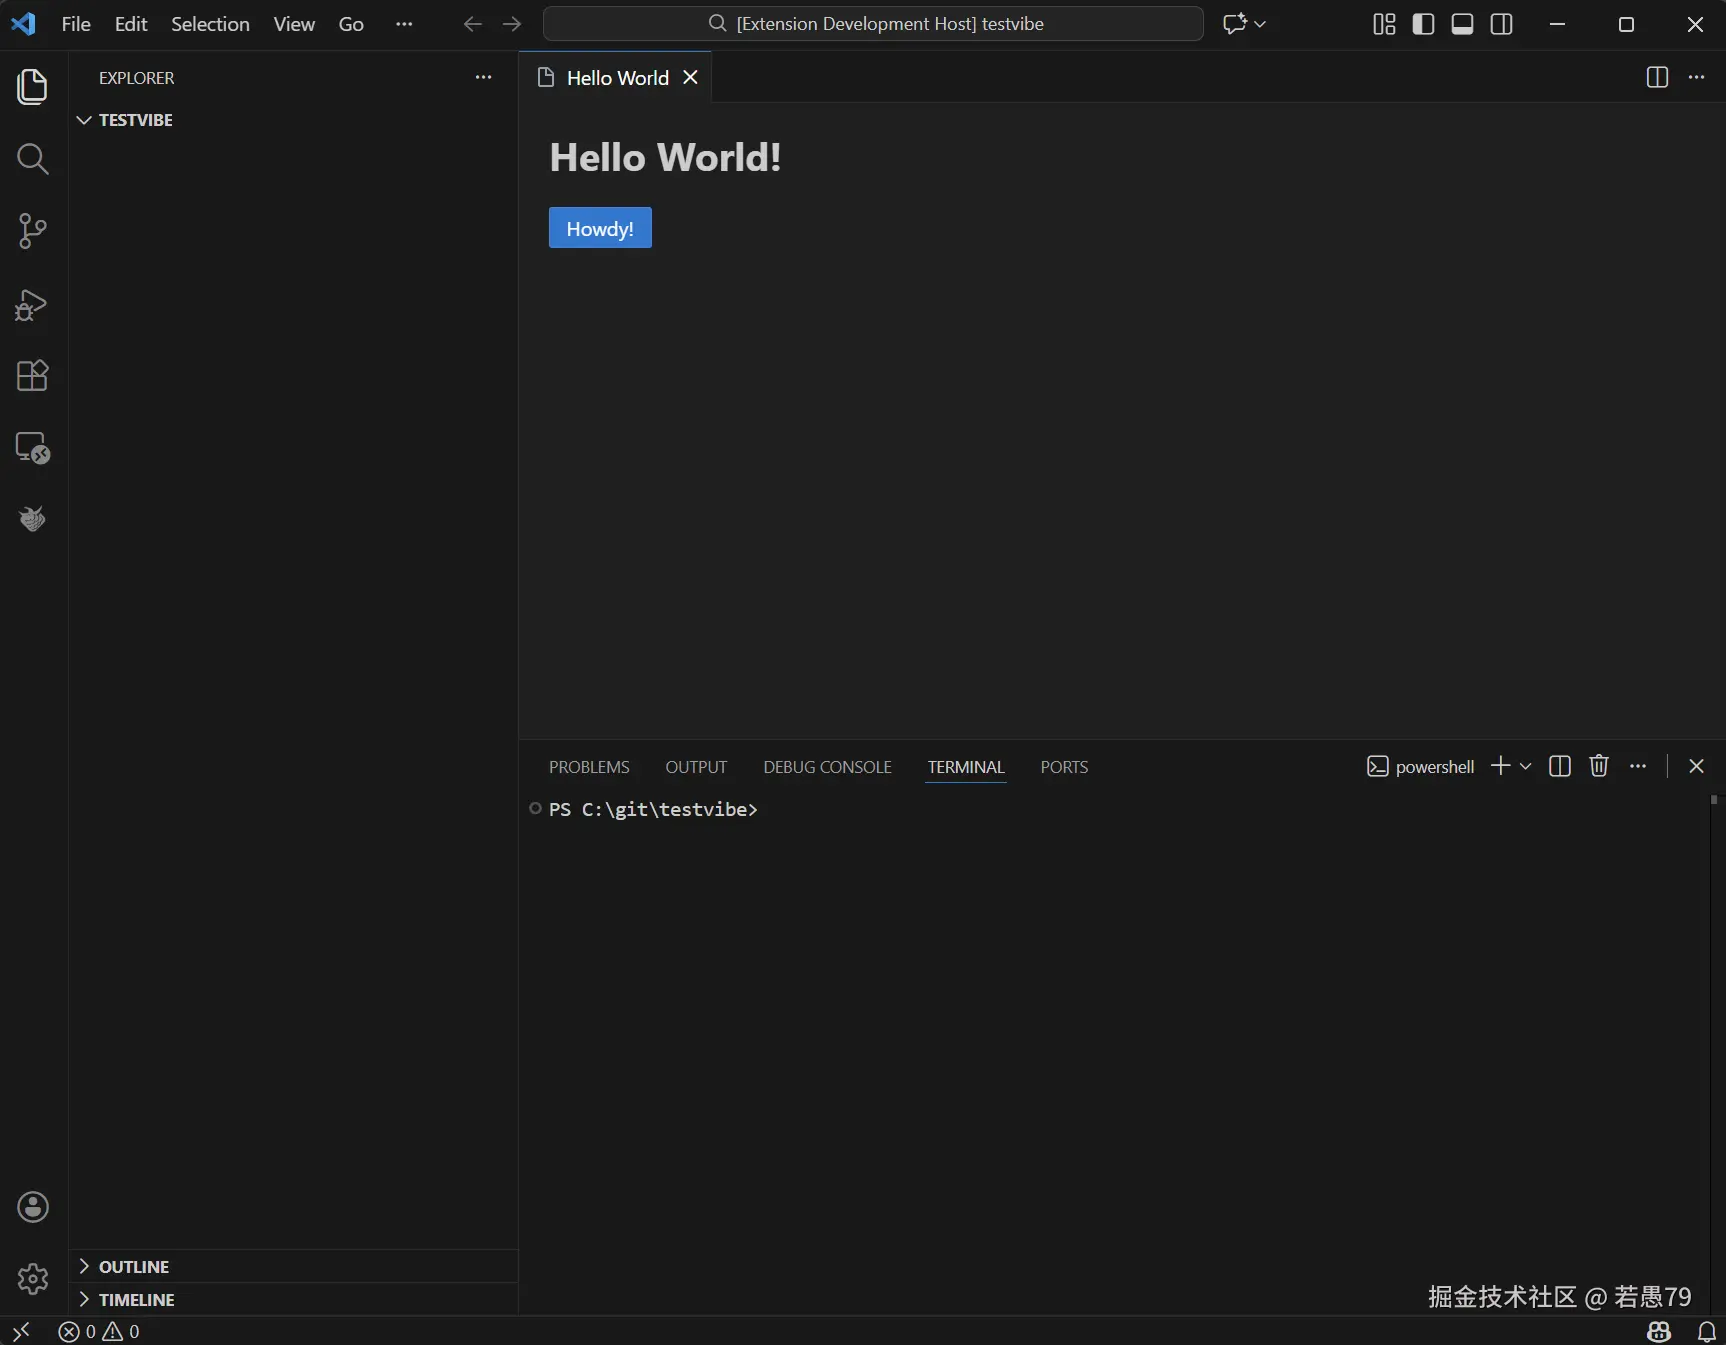Image resolution: width=1726 pixels, height=1345 pixels.
Task: Open the Source Control view
Action: pyautogui.click(x=33, y=231)
